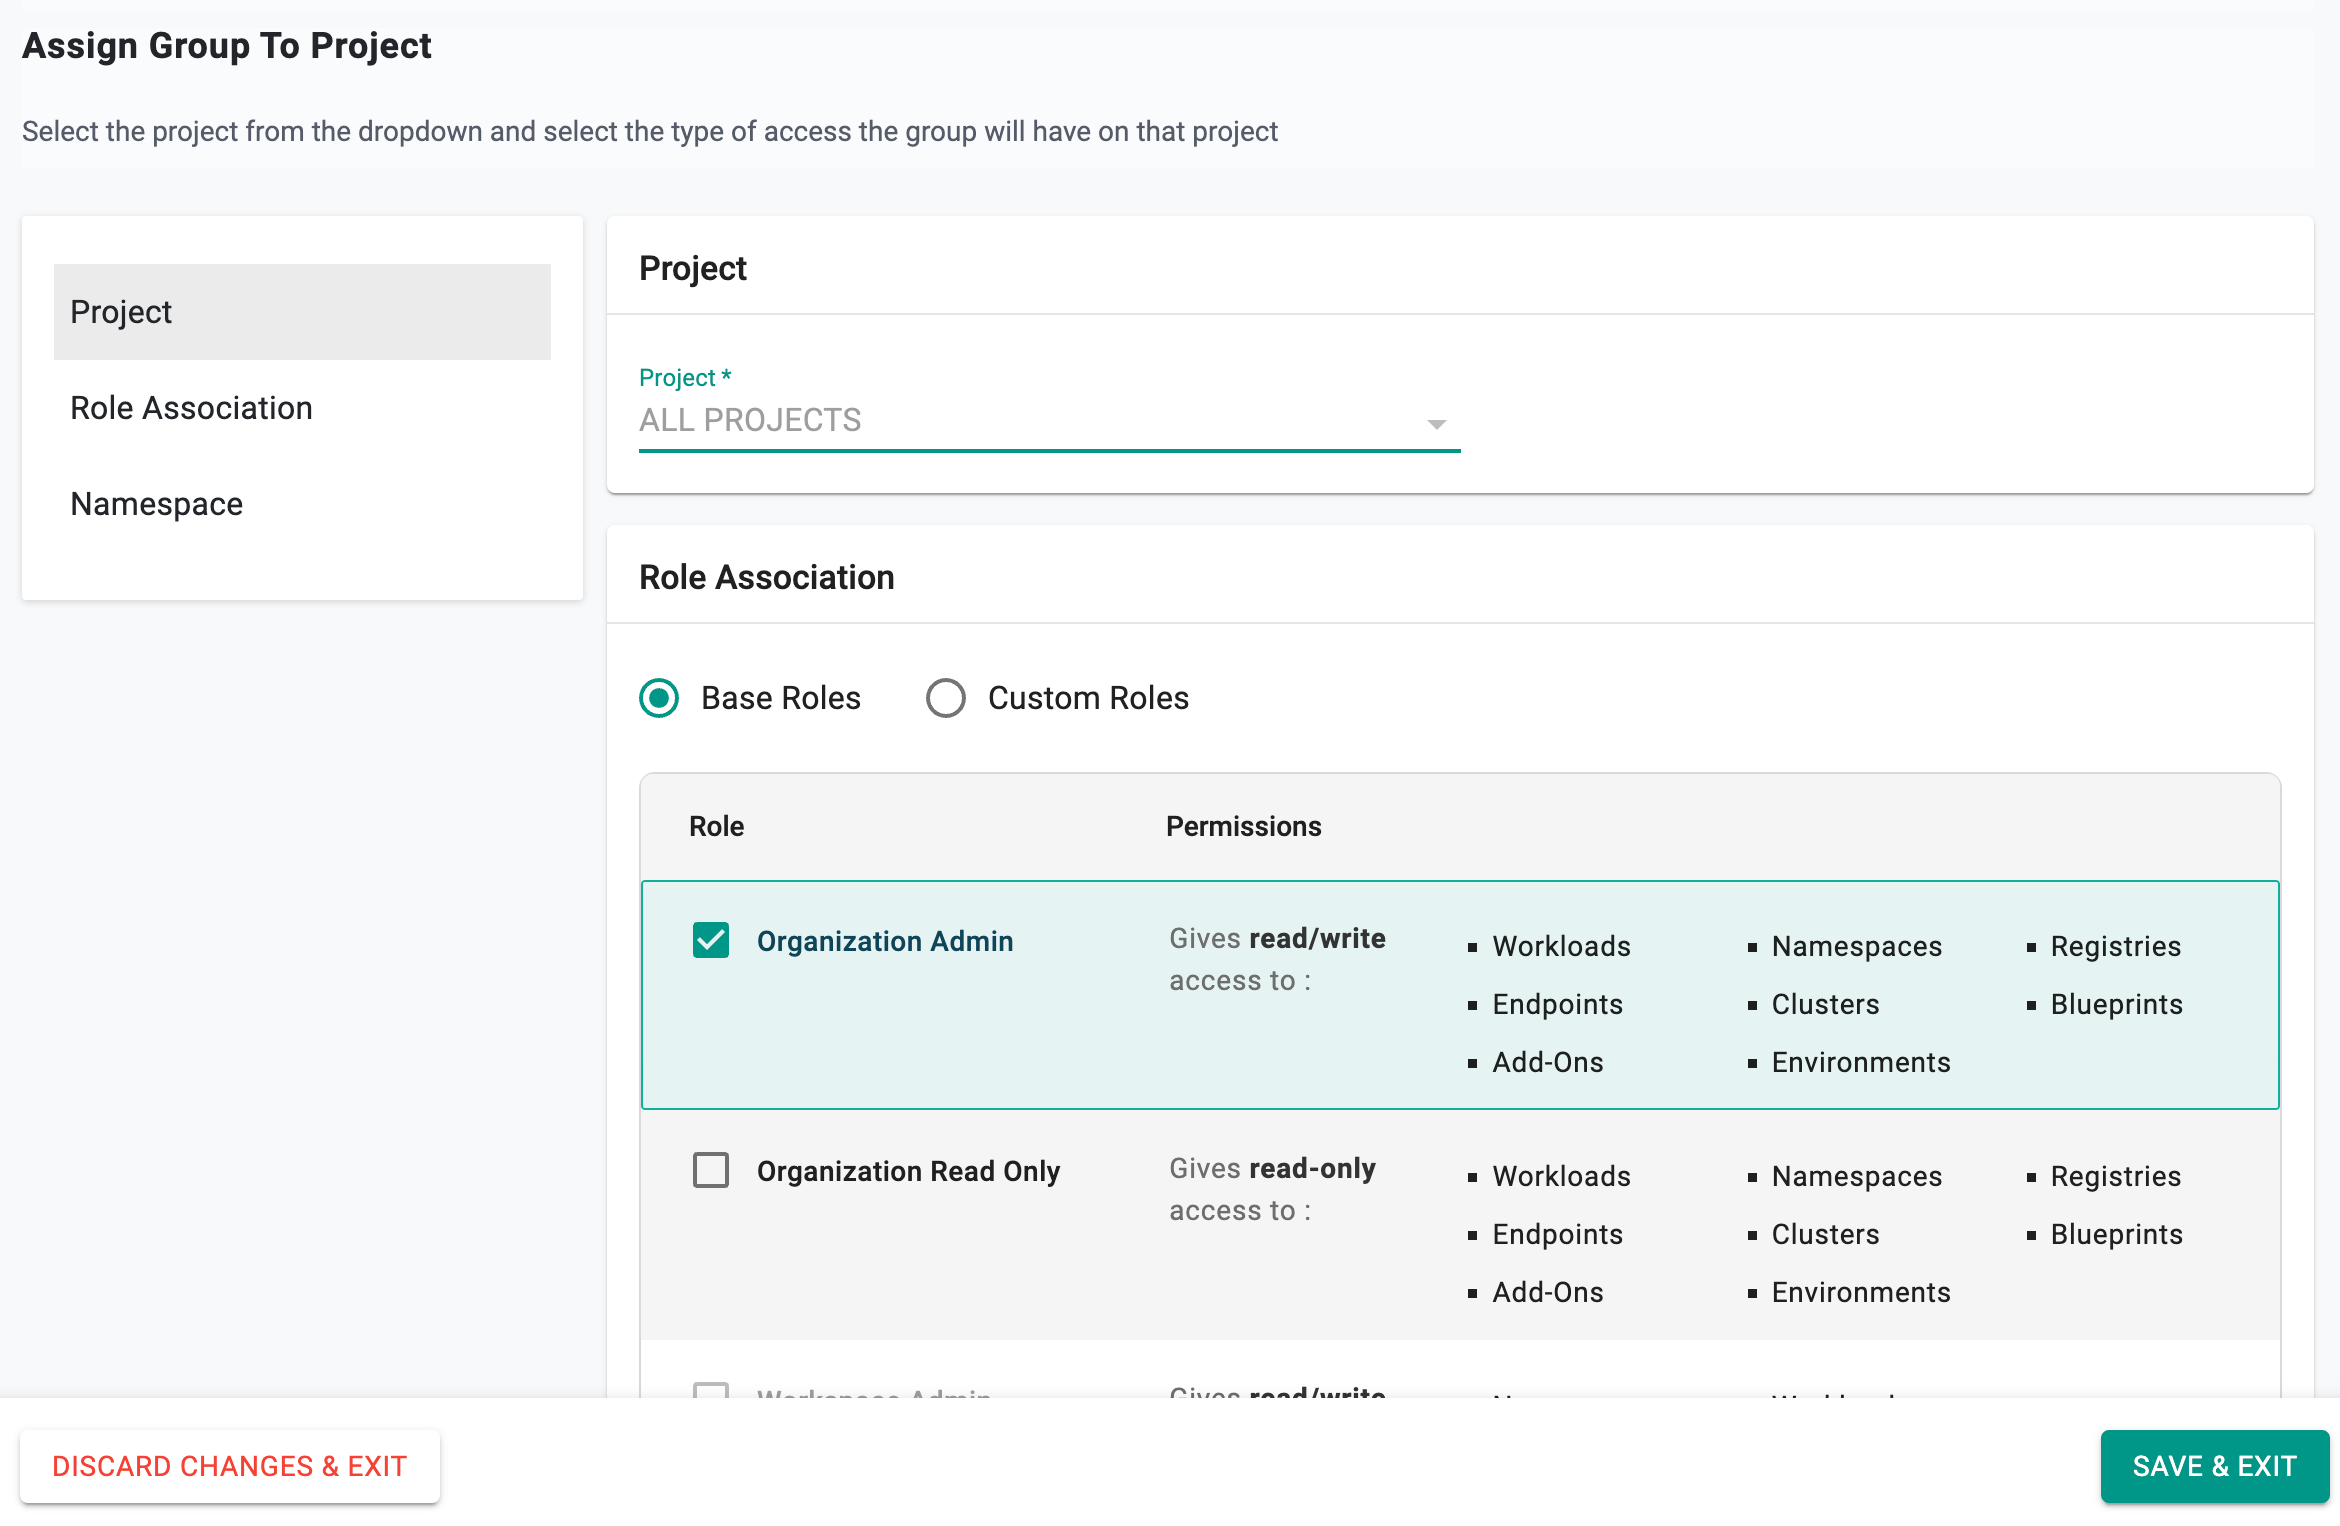Viewport: 2340px width, 1526px height.
Task: Click Clusters in Organization Admin row
Action: click(x=1825, y=1004)
